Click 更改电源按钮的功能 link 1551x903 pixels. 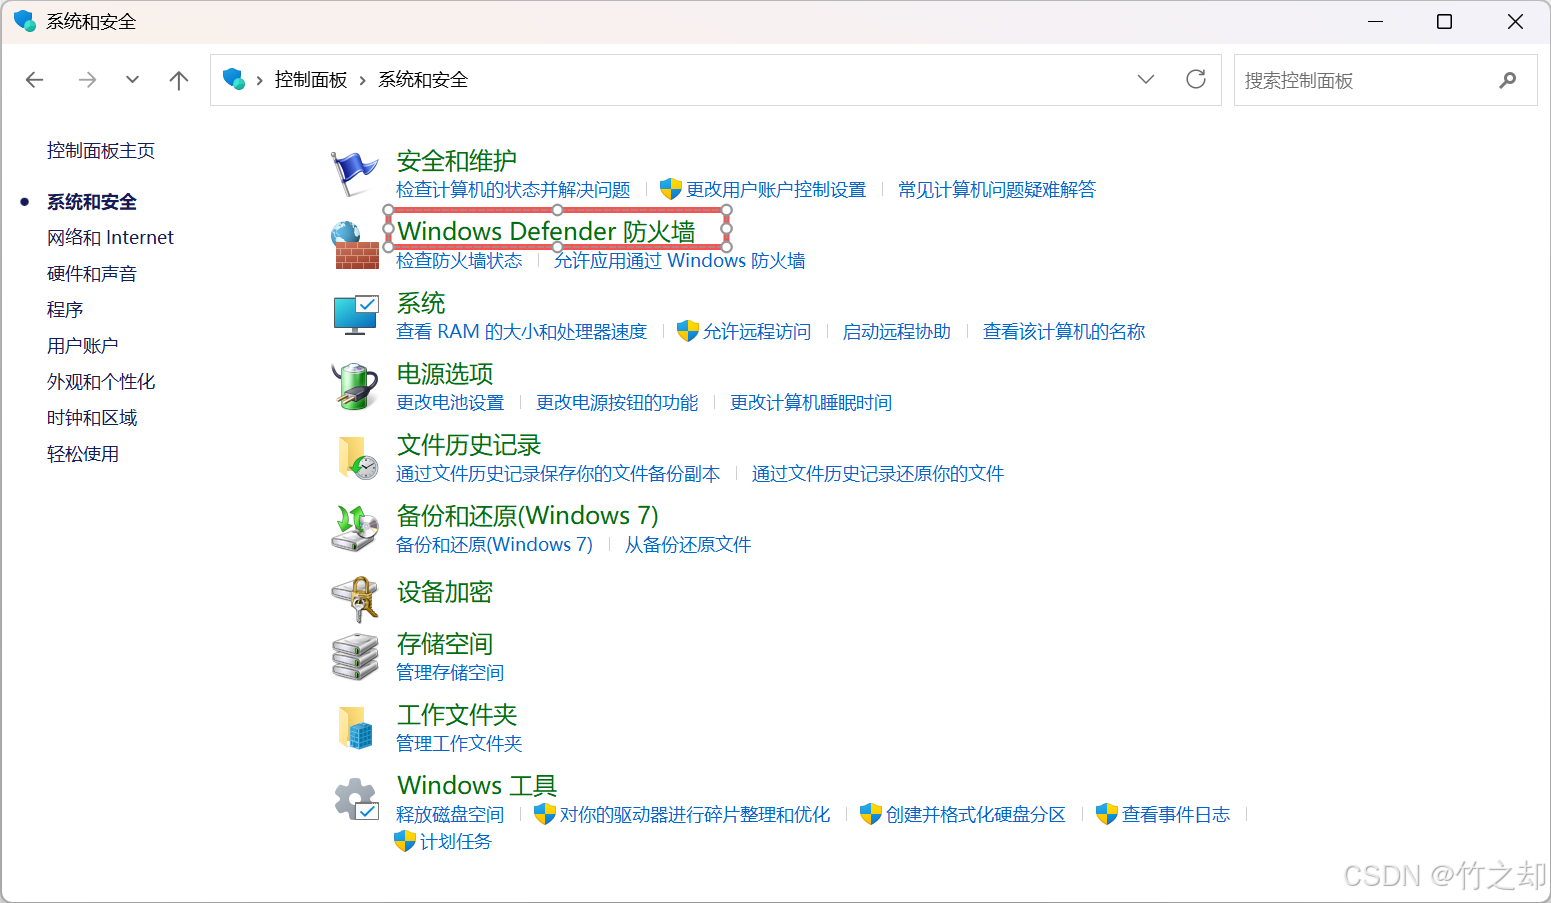[x=617, y=403]
